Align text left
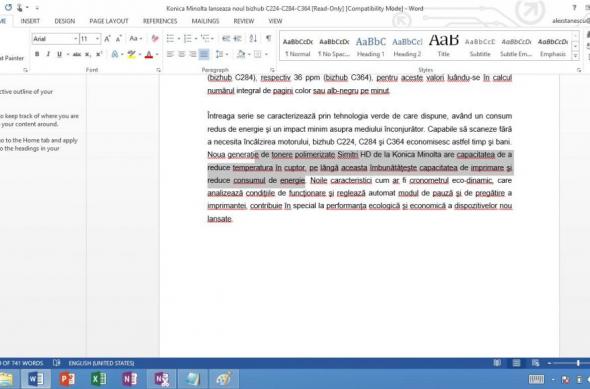This screenshot has height=389, width=590. click(x=170, y=54)
